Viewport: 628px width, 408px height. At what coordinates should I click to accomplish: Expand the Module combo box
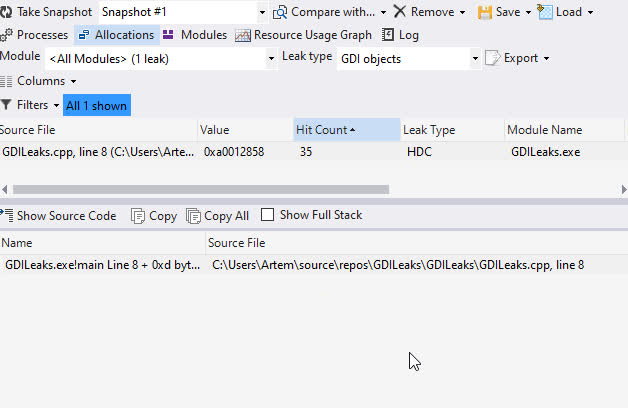click(271, 58)
